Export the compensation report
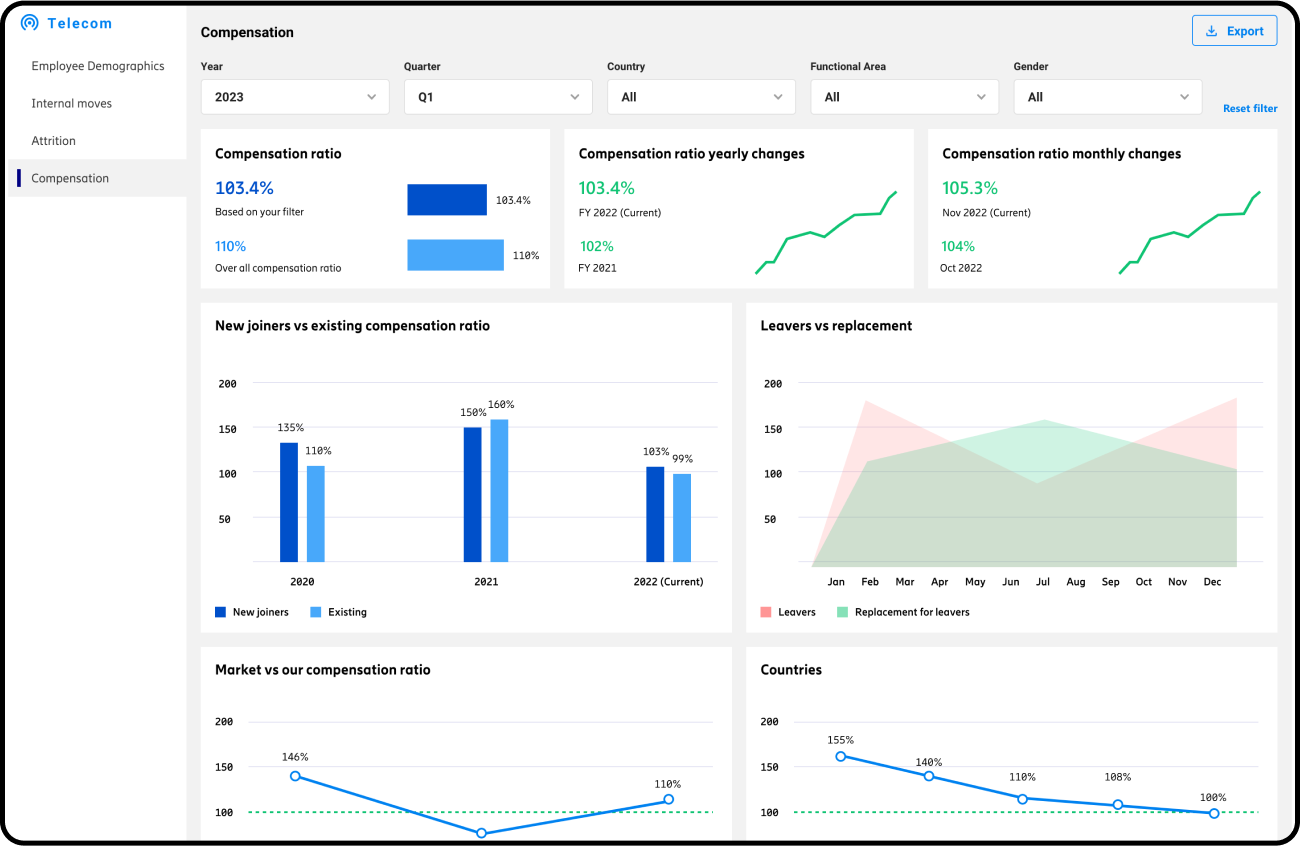The image size is (1300, 846). pyautogui.click(x=1235, y=31)
